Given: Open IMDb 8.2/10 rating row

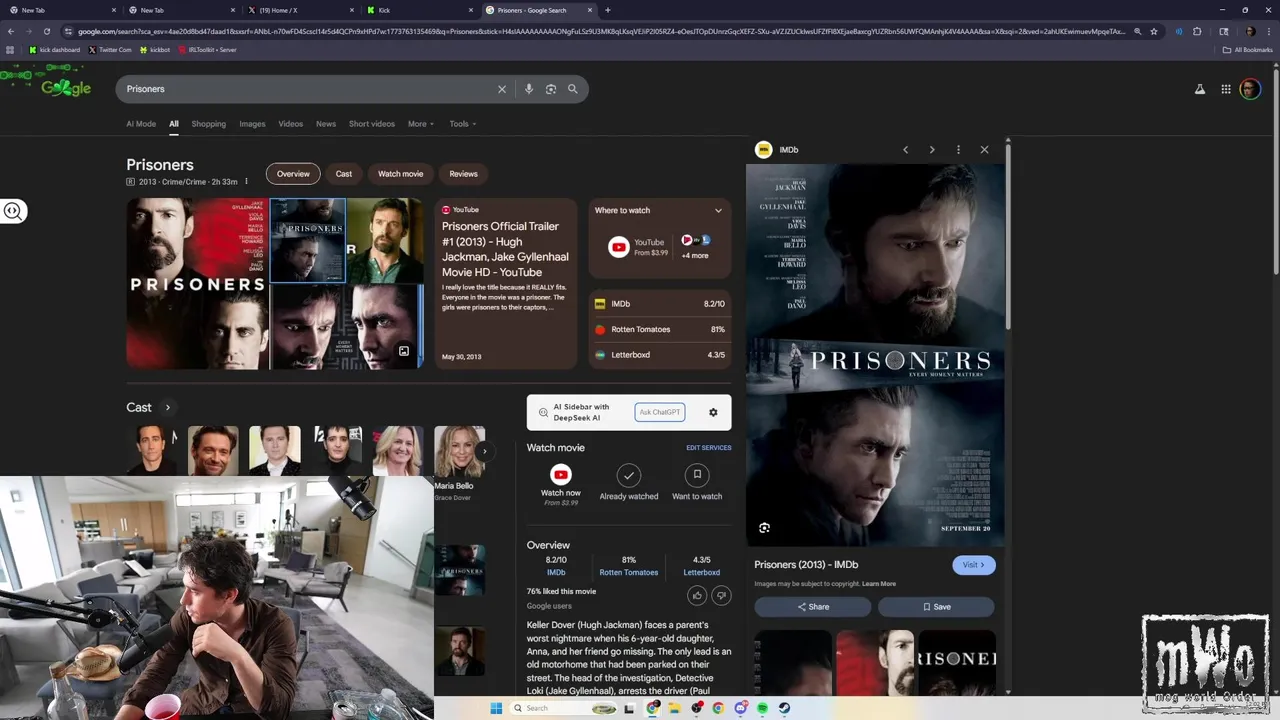Looking at the screenshot, I should [x=660, y=304].
